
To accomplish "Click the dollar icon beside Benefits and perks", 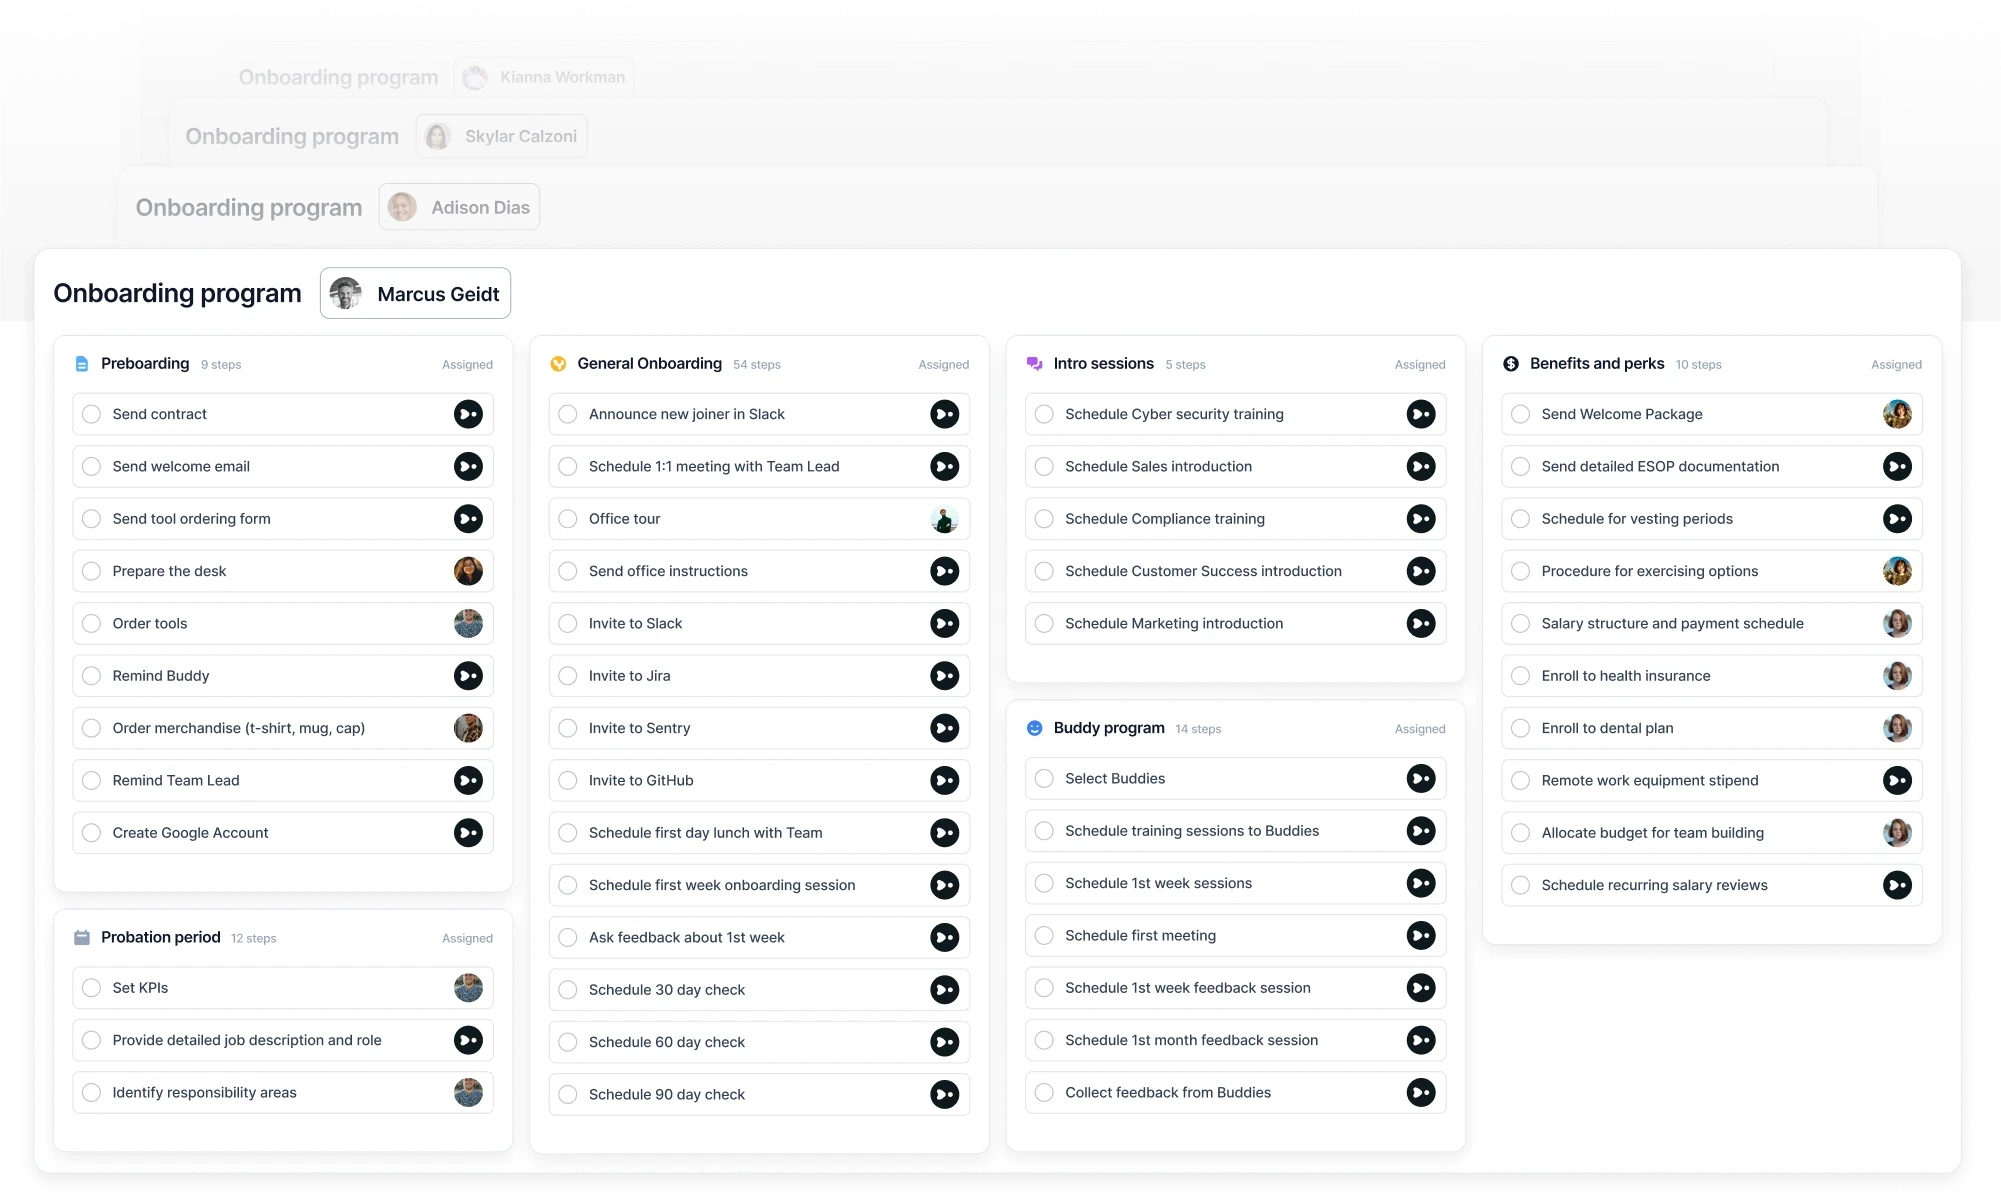I will pyautogui.click(x=1511, y=364).
